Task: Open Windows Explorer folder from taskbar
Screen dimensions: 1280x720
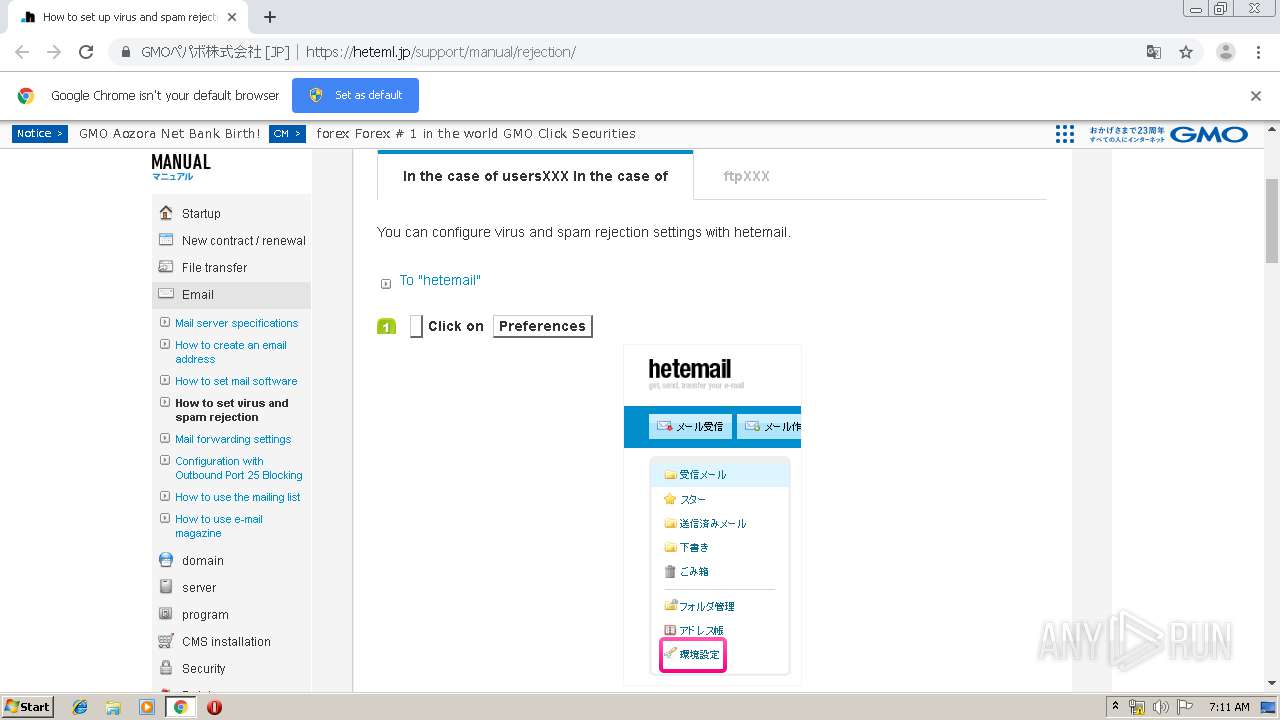Action: (113, 707)
